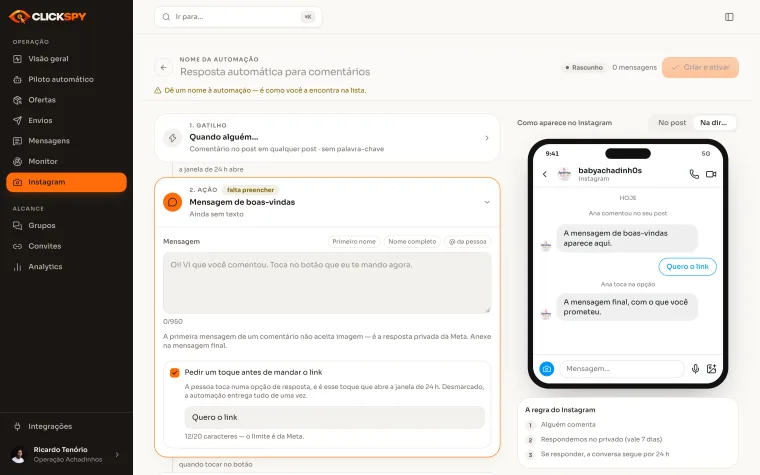Viewport: 760px width, 475px height.
Task: Click the Piloto automático robot icon
Action: [17, 79]
